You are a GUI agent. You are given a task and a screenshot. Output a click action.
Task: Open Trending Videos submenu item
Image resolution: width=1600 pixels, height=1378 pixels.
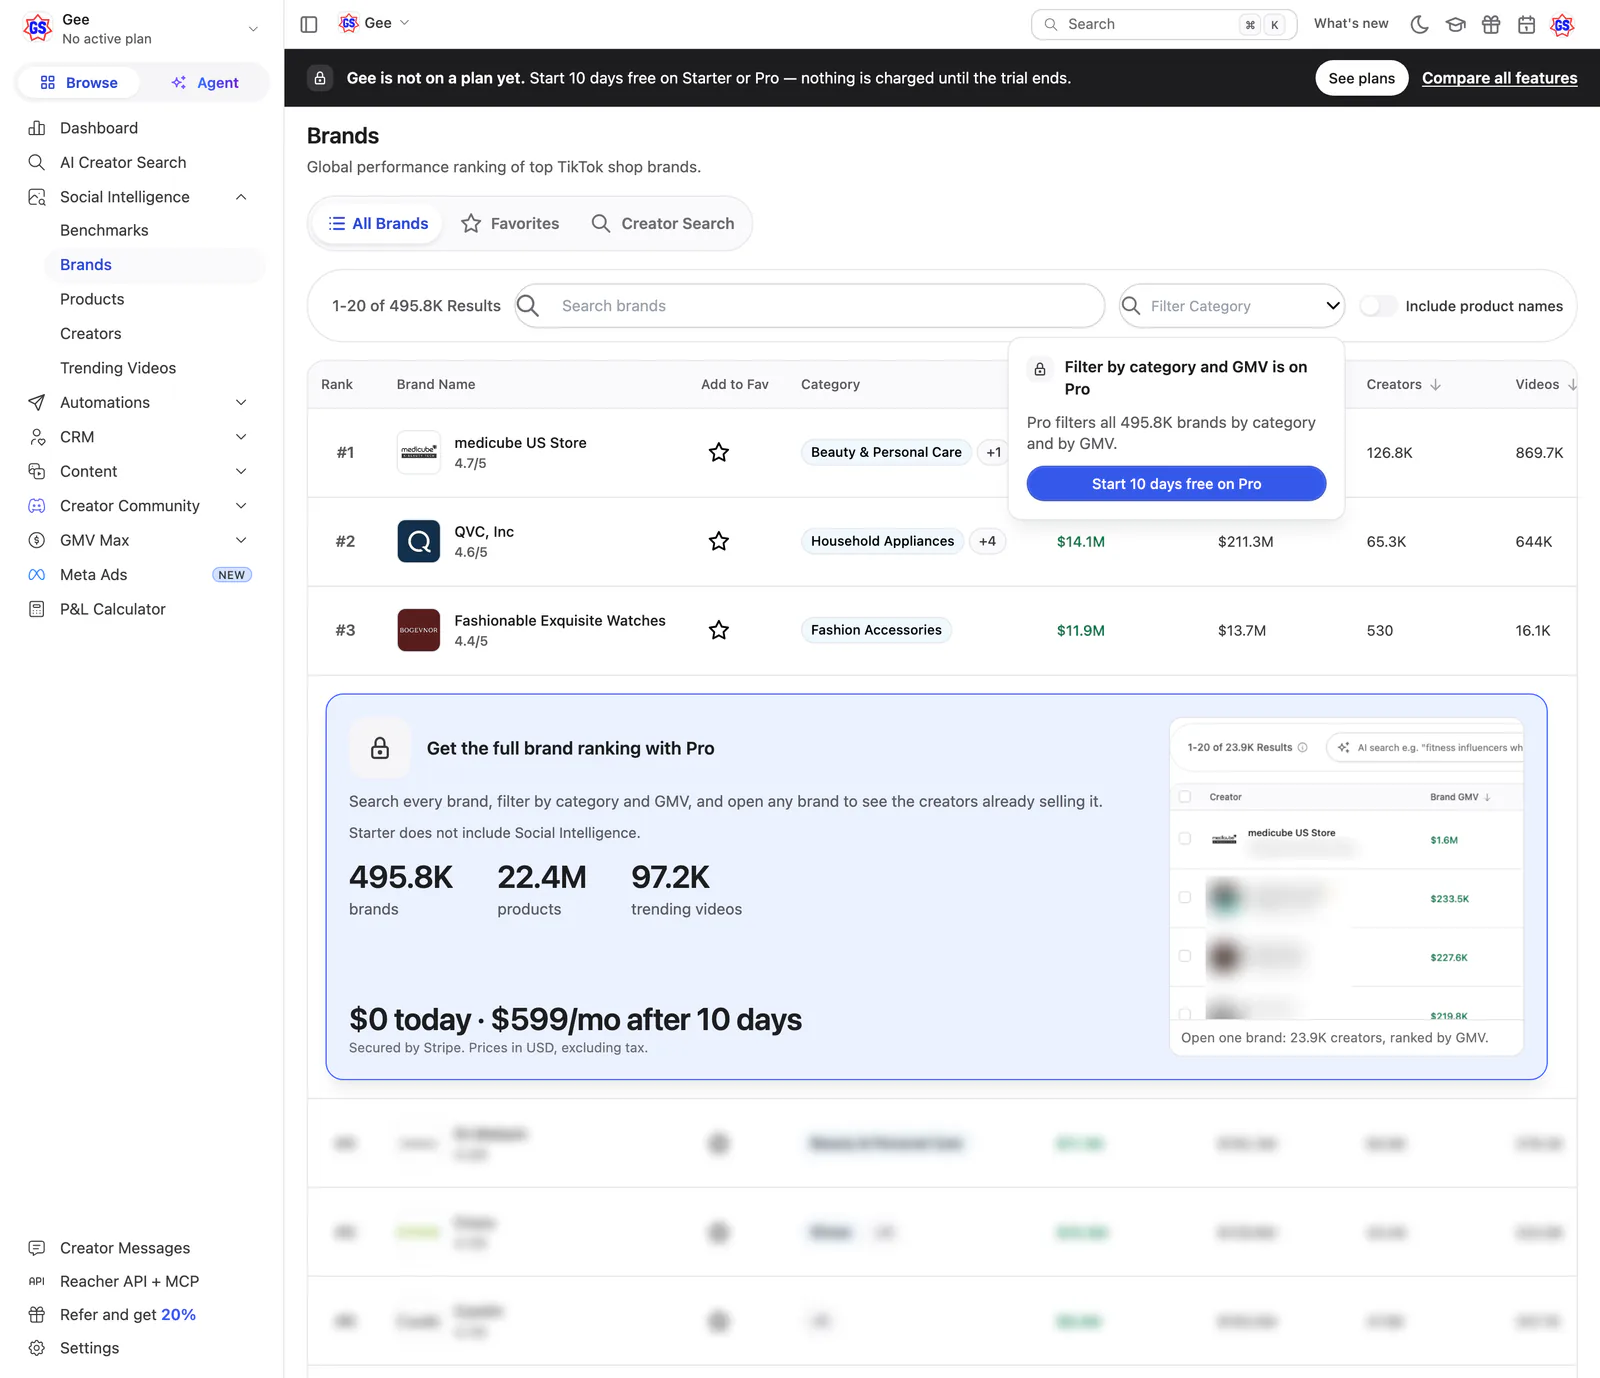[x=118, y=368]
